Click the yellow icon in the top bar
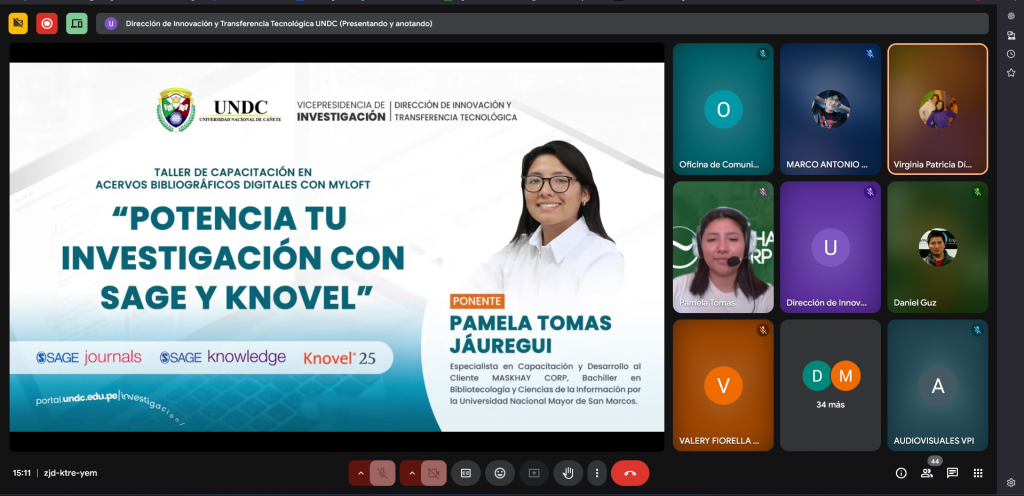This screenshot has height=496, width=1024. pyautogui.click(x=18, y=23)
